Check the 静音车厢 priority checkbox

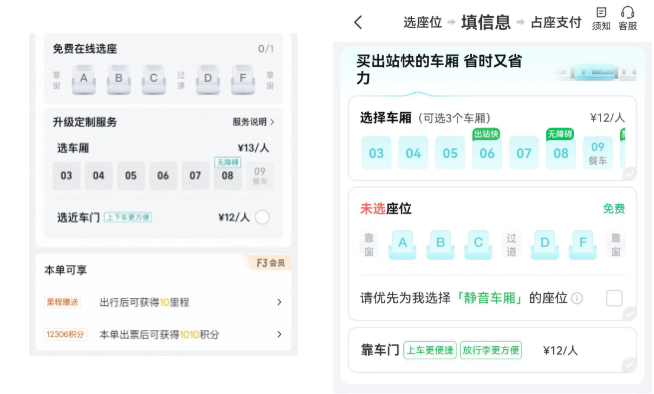pos(614,298)
